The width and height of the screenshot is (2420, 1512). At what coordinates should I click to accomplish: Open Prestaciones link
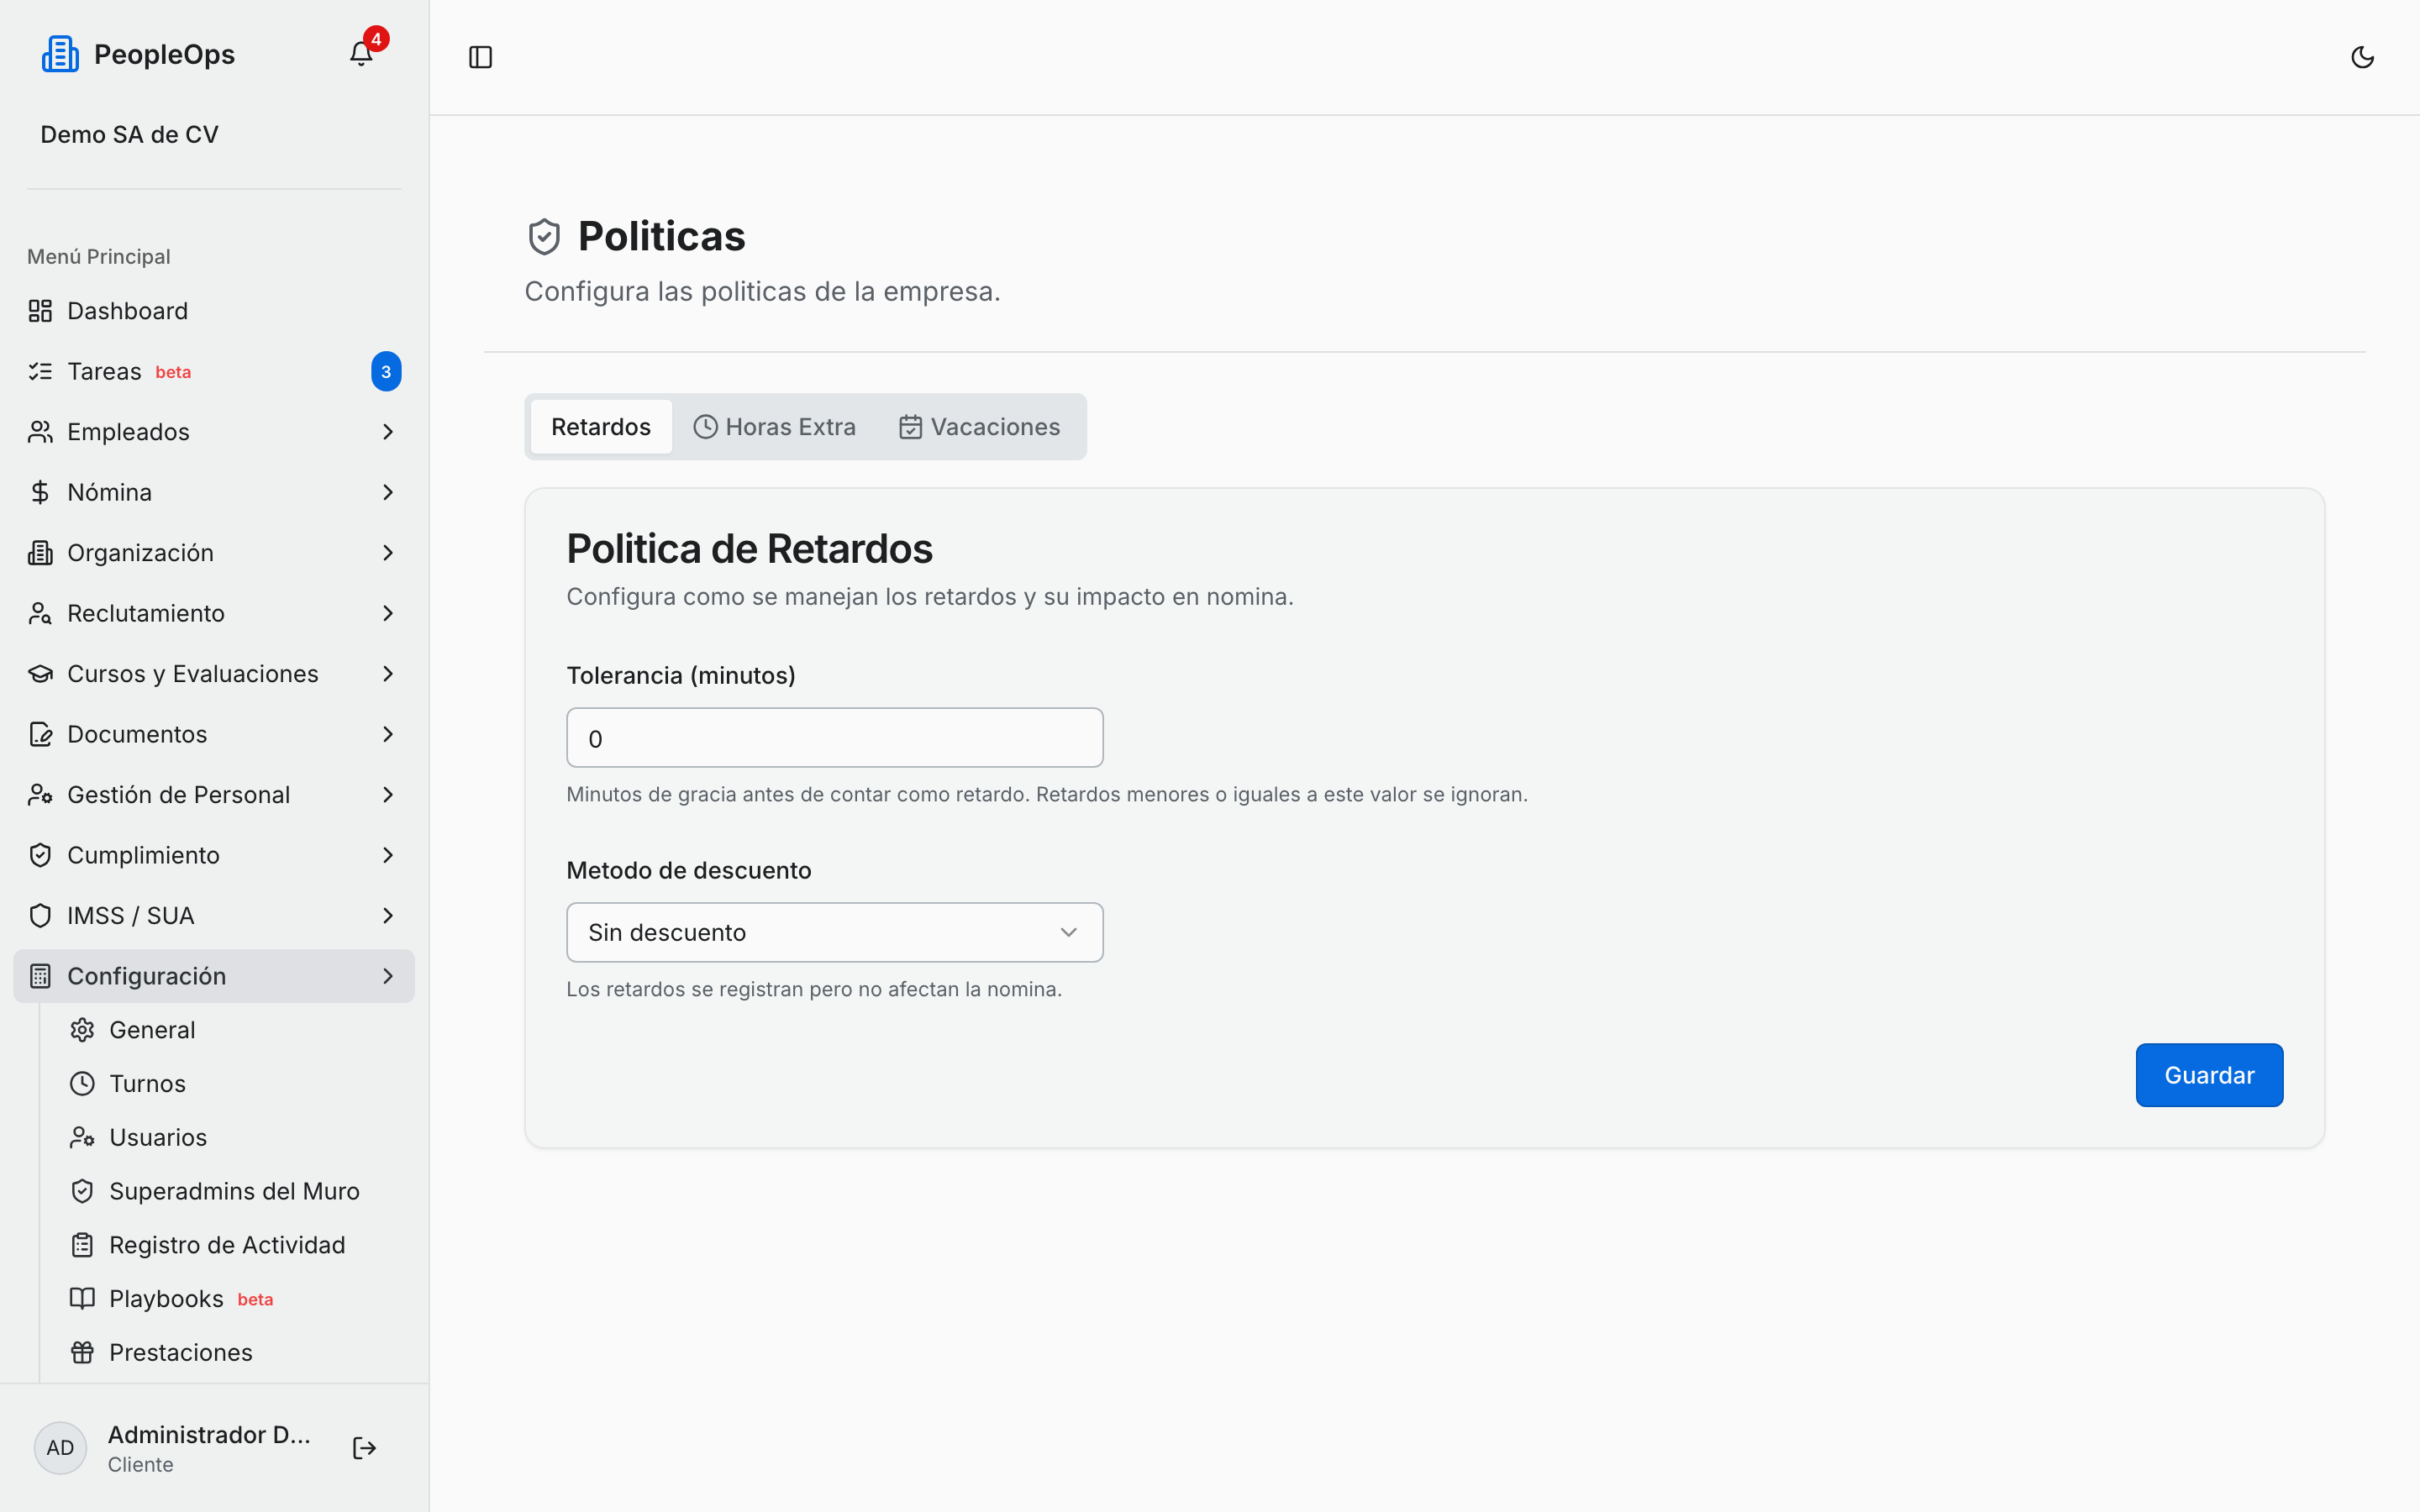tap(180, 1352)
